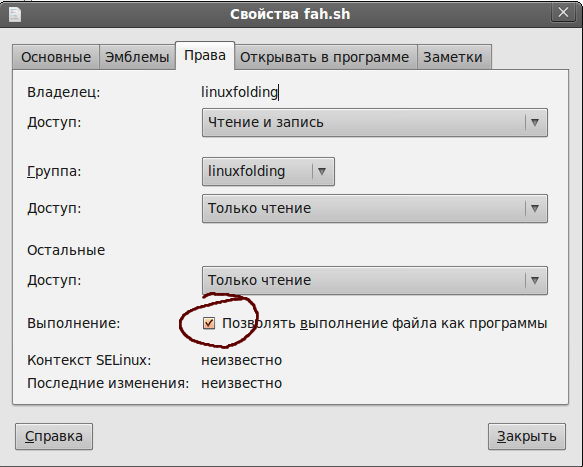This screenshot has height=467, width=583.
Task: Click the owner name linuxfolding text
Action: [x=239, y=92]
